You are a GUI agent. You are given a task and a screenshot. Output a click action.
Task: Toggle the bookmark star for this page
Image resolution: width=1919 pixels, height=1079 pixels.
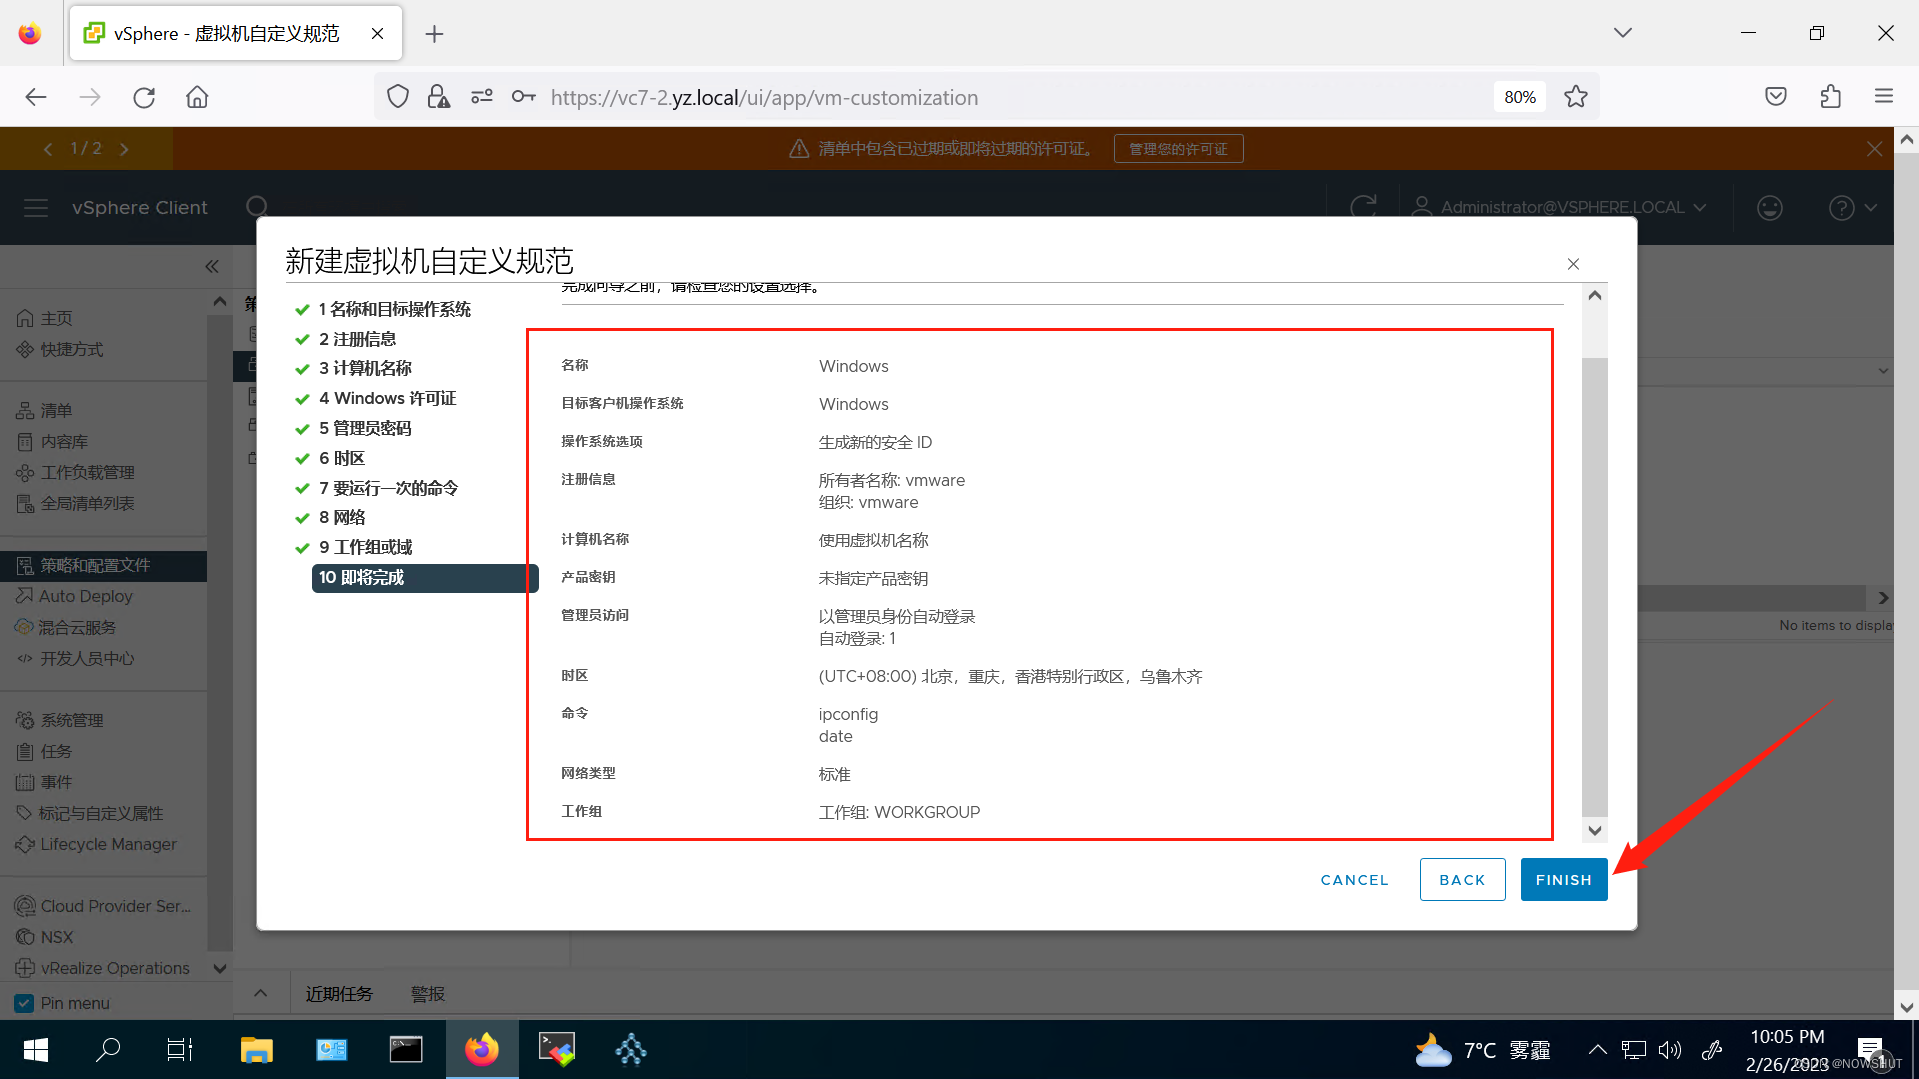click(x=1575, y=96)
